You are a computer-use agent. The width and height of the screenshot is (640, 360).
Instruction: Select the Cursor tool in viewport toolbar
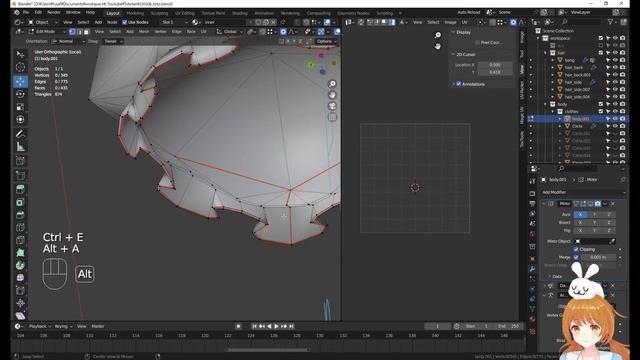[x=20, y=67]
